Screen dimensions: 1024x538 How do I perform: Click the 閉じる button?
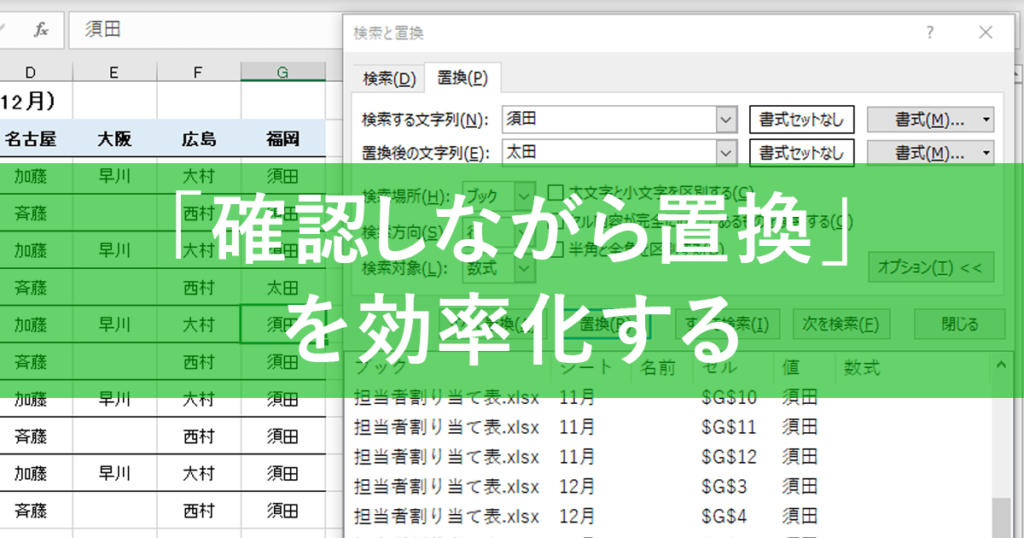click(959, 324)
